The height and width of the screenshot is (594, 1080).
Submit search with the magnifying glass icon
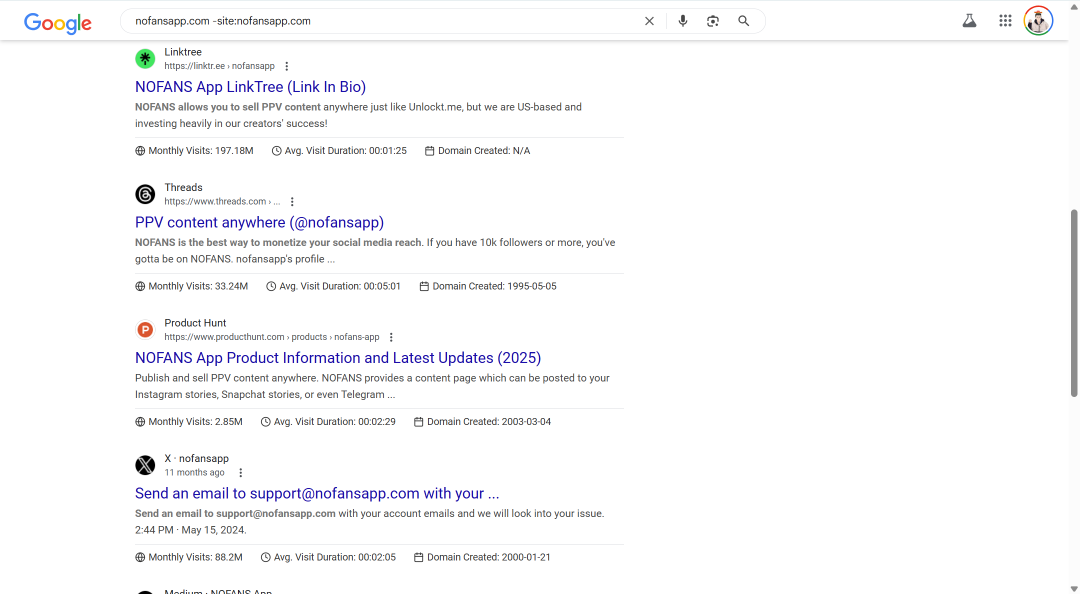[x=743, y=21]
